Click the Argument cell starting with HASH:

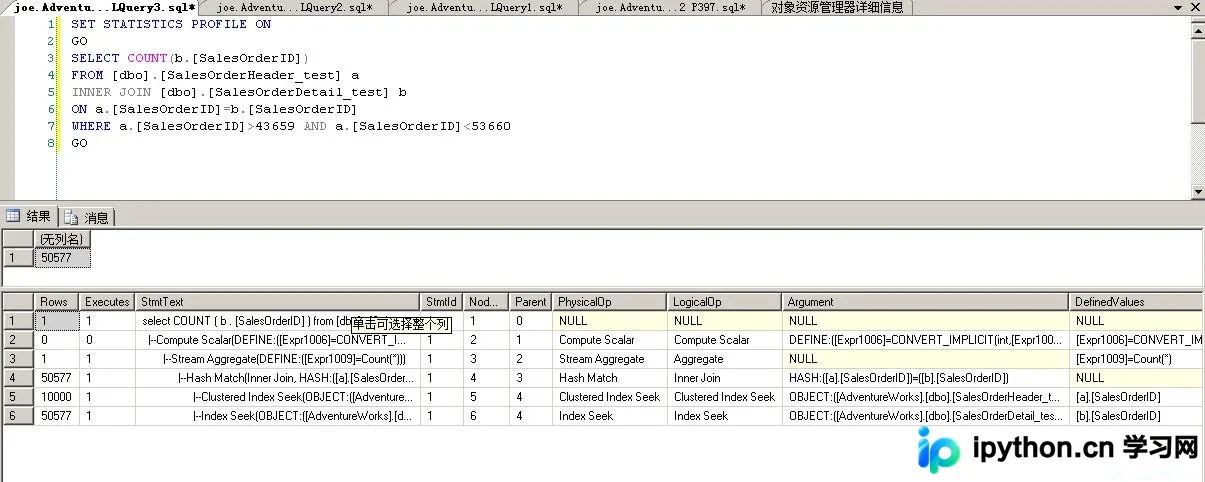926,378
